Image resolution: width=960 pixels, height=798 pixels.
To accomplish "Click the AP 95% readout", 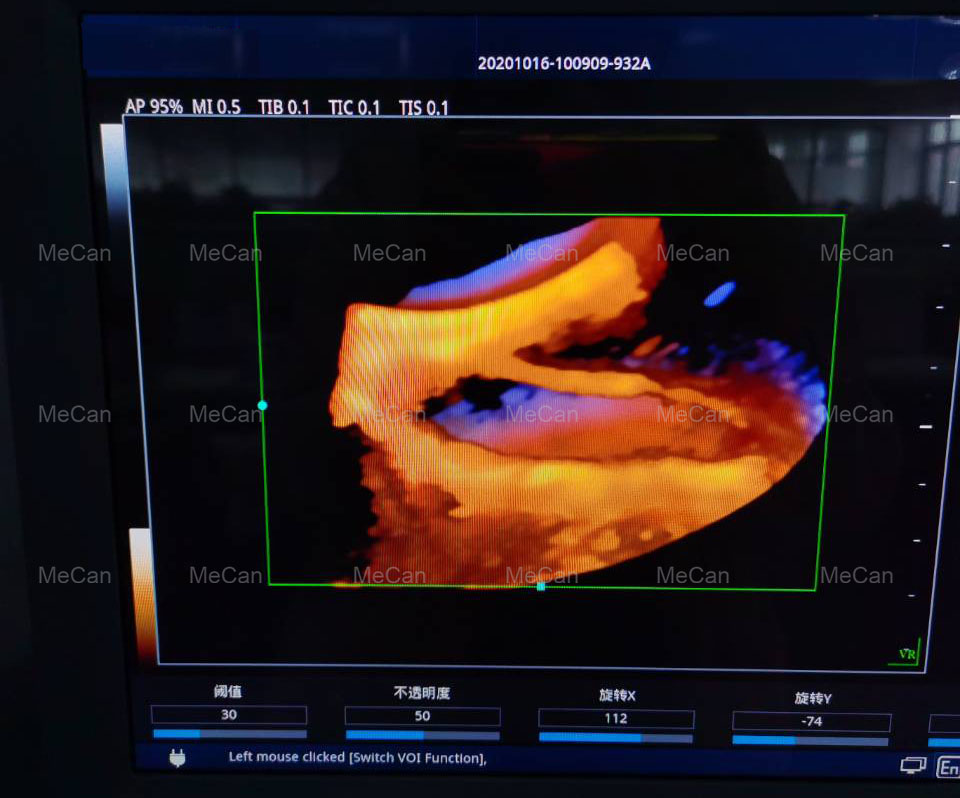I will pyautogui.click(x=154, y=107).
